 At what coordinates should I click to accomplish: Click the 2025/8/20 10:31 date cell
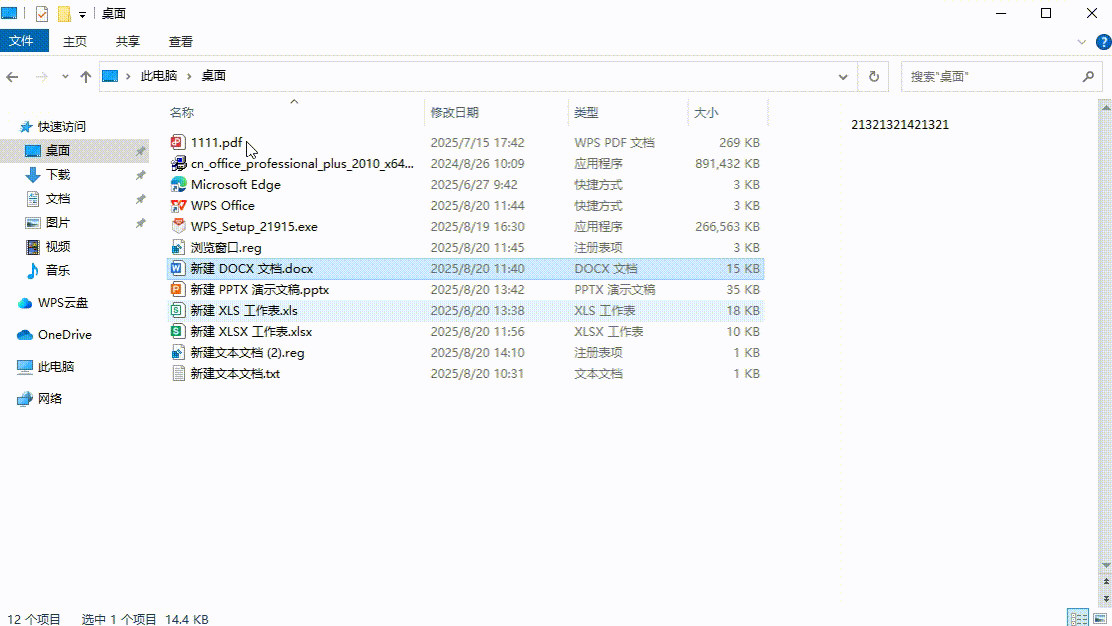[x=477, y=374]
